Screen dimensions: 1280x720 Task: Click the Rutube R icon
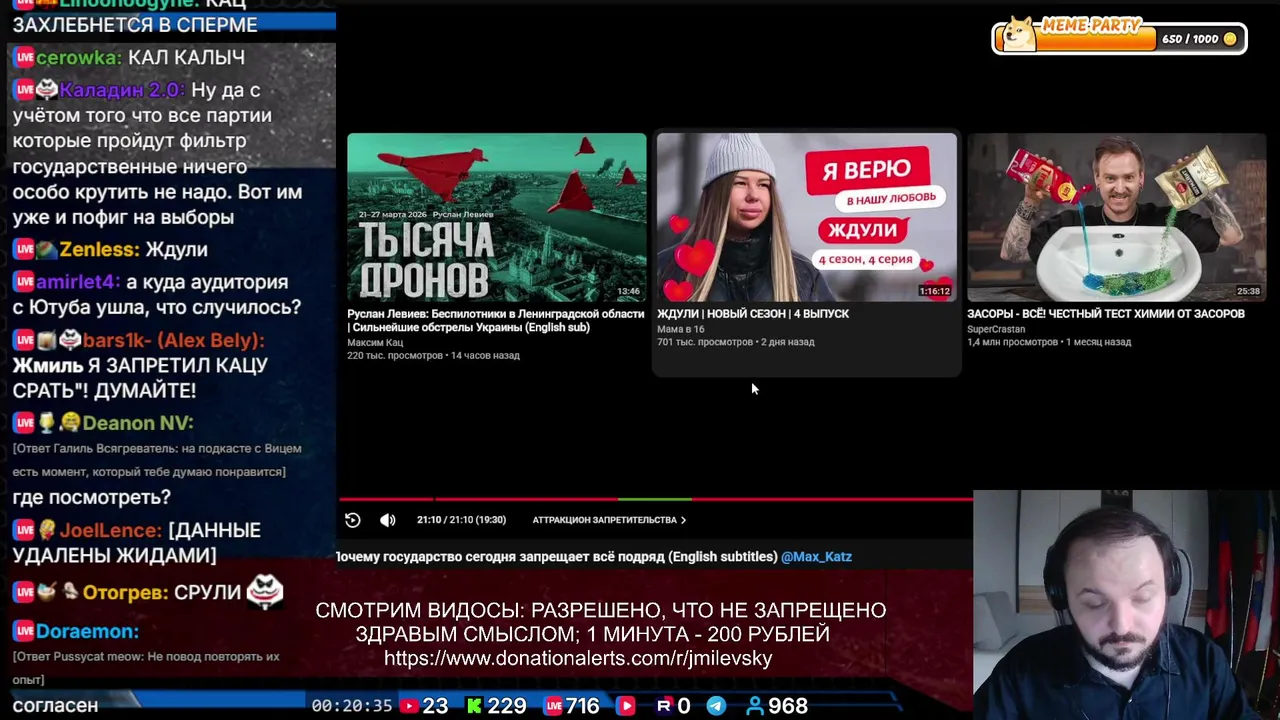coord(664,706)
